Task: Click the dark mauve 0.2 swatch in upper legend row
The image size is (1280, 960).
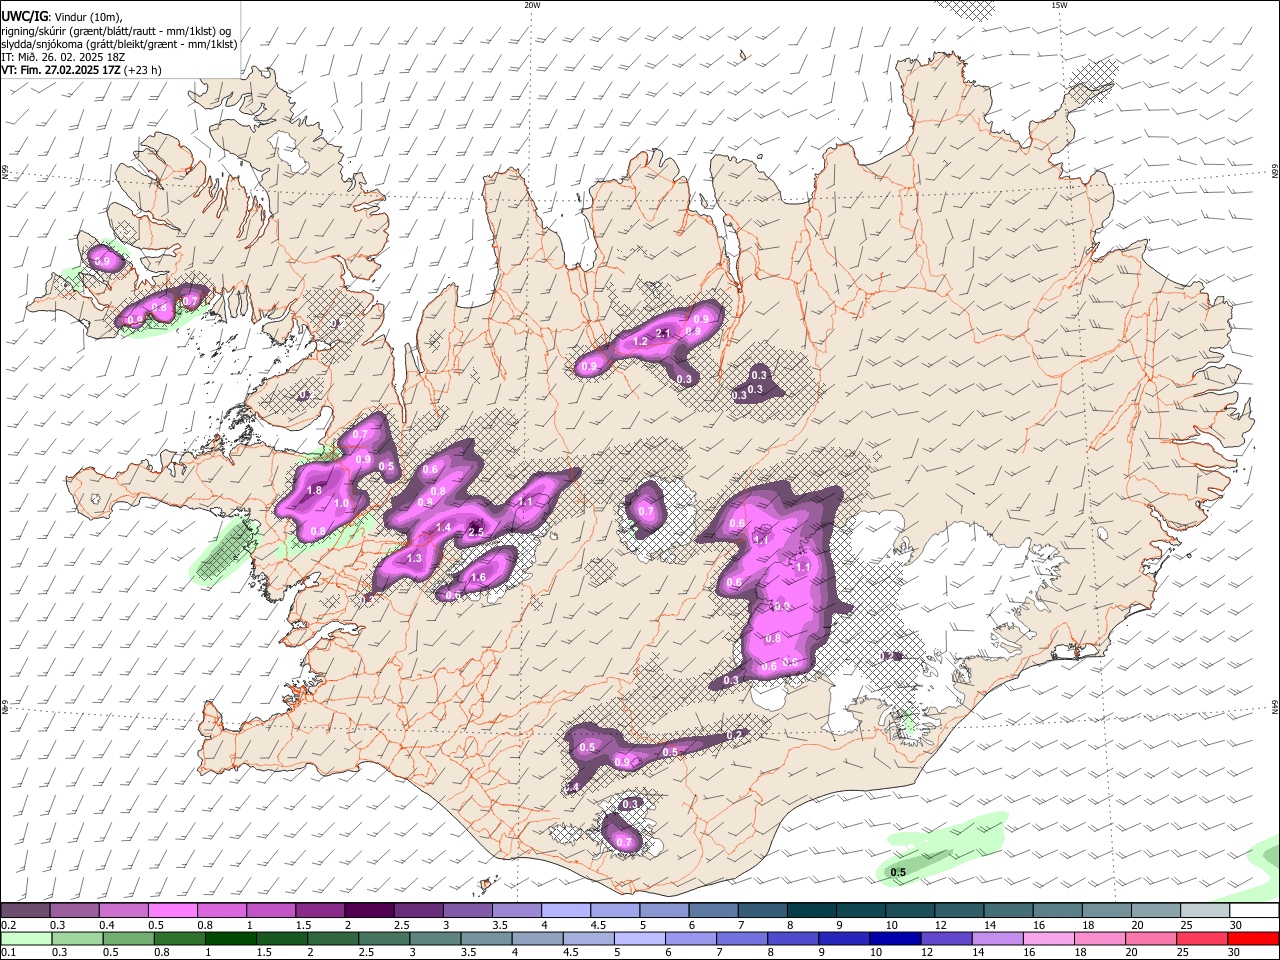Action: click(24, 911)
